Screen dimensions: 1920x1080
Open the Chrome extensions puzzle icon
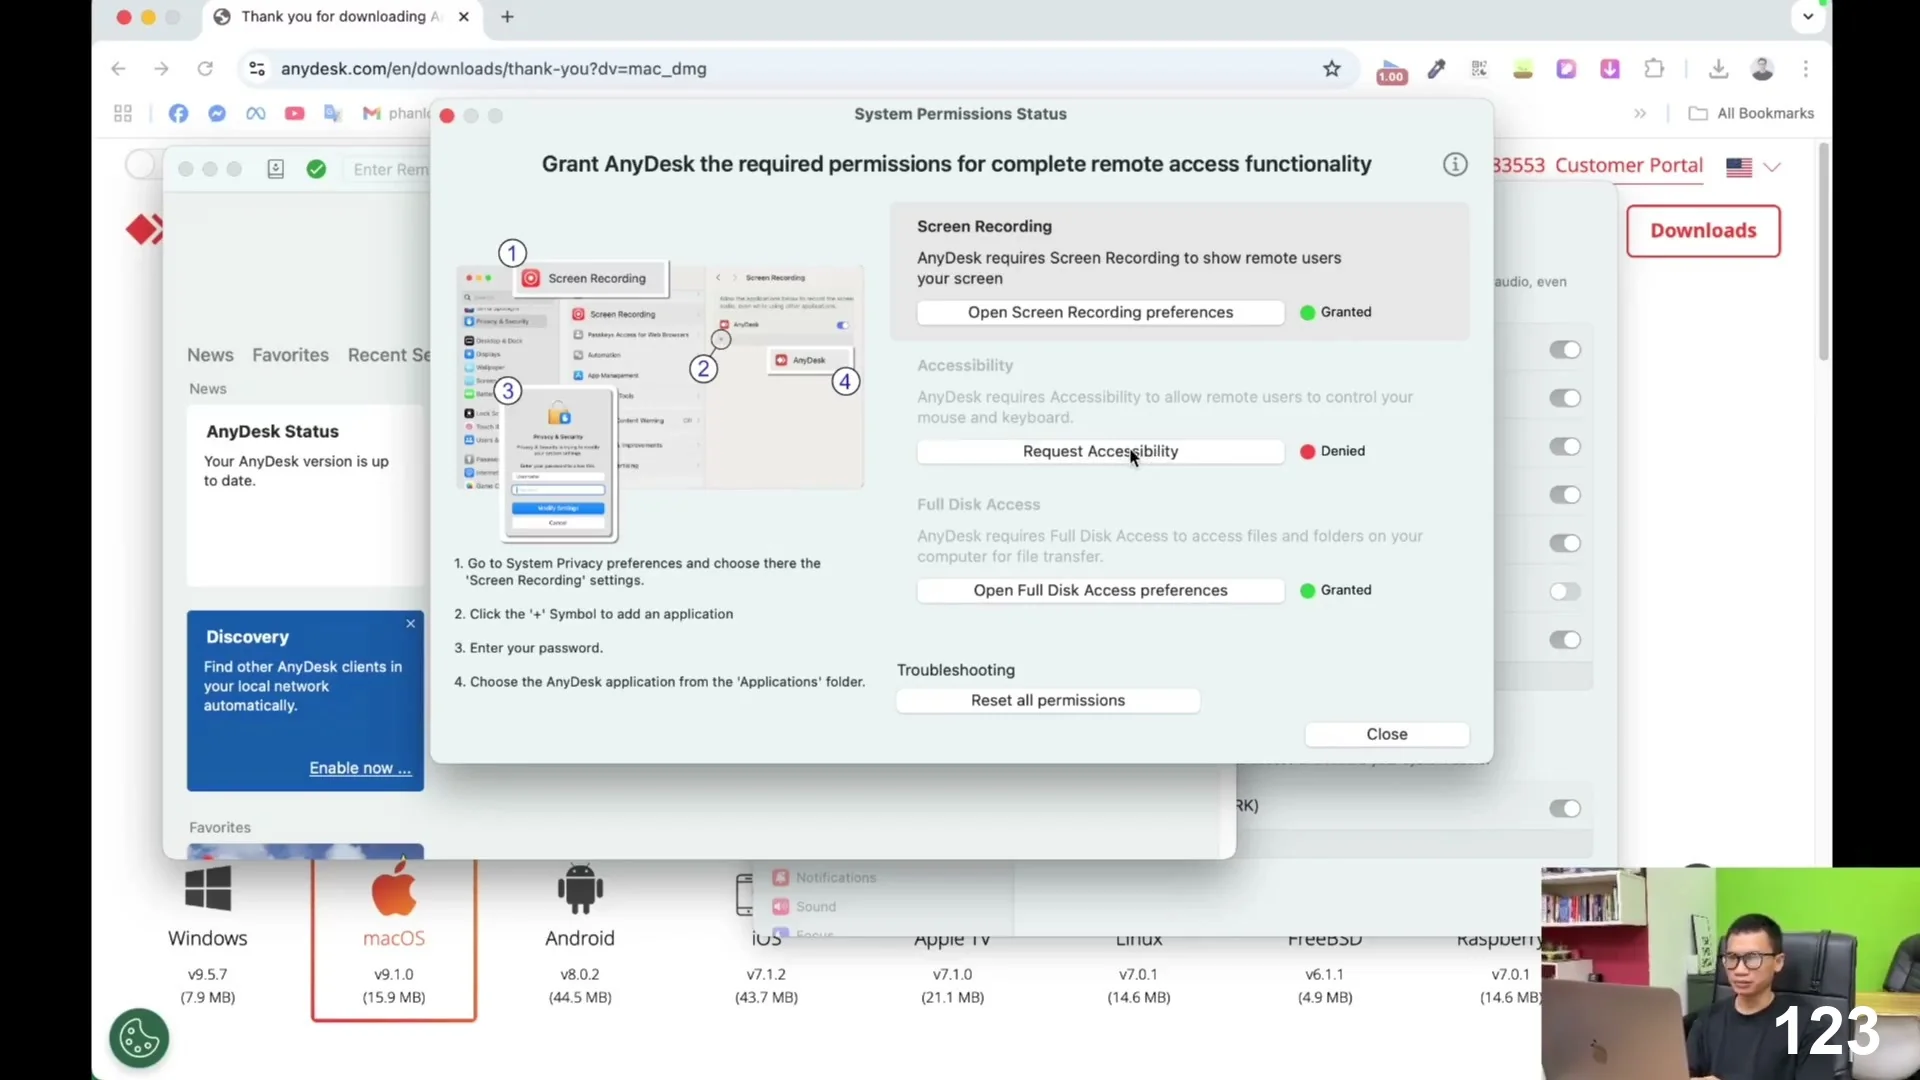coord(1654,69)
